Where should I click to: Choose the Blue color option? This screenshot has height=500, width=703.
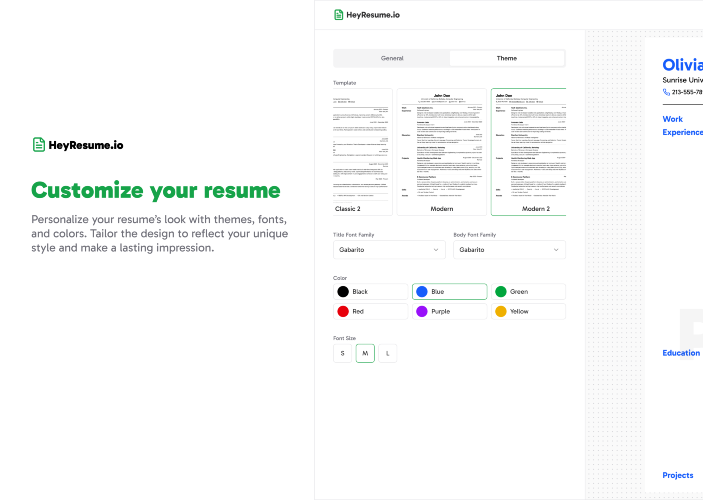[449, 291]
